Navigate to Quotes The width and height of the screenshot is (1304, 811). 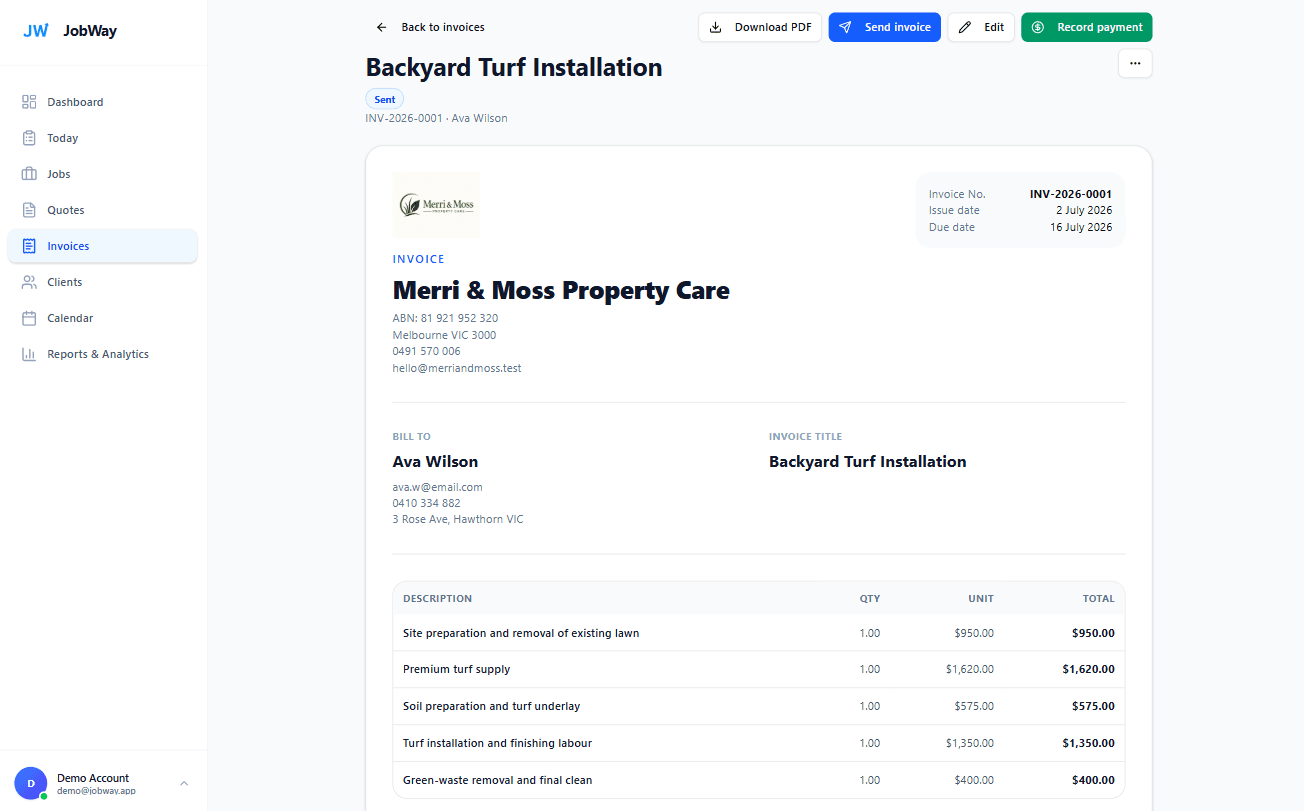point(102,210)
